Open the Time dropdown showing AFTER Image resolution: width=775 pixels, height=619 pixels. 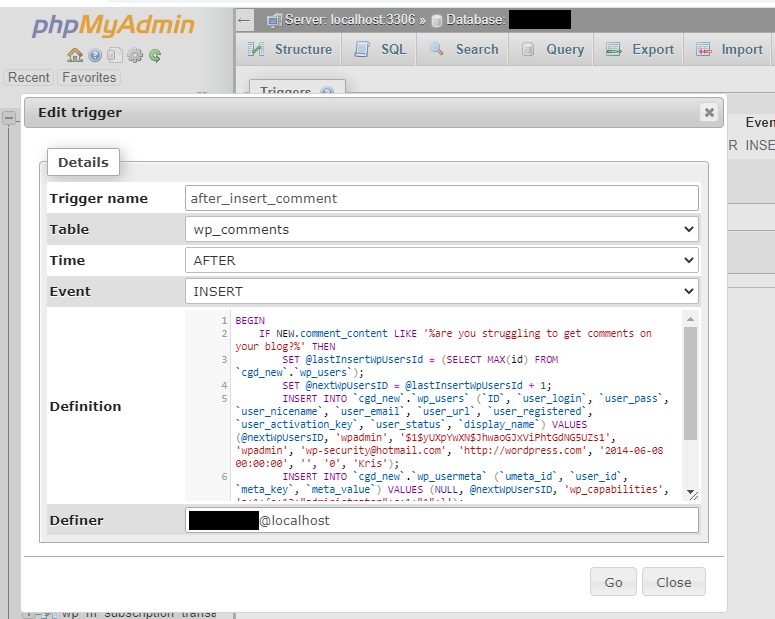click(x=442, y=261)
